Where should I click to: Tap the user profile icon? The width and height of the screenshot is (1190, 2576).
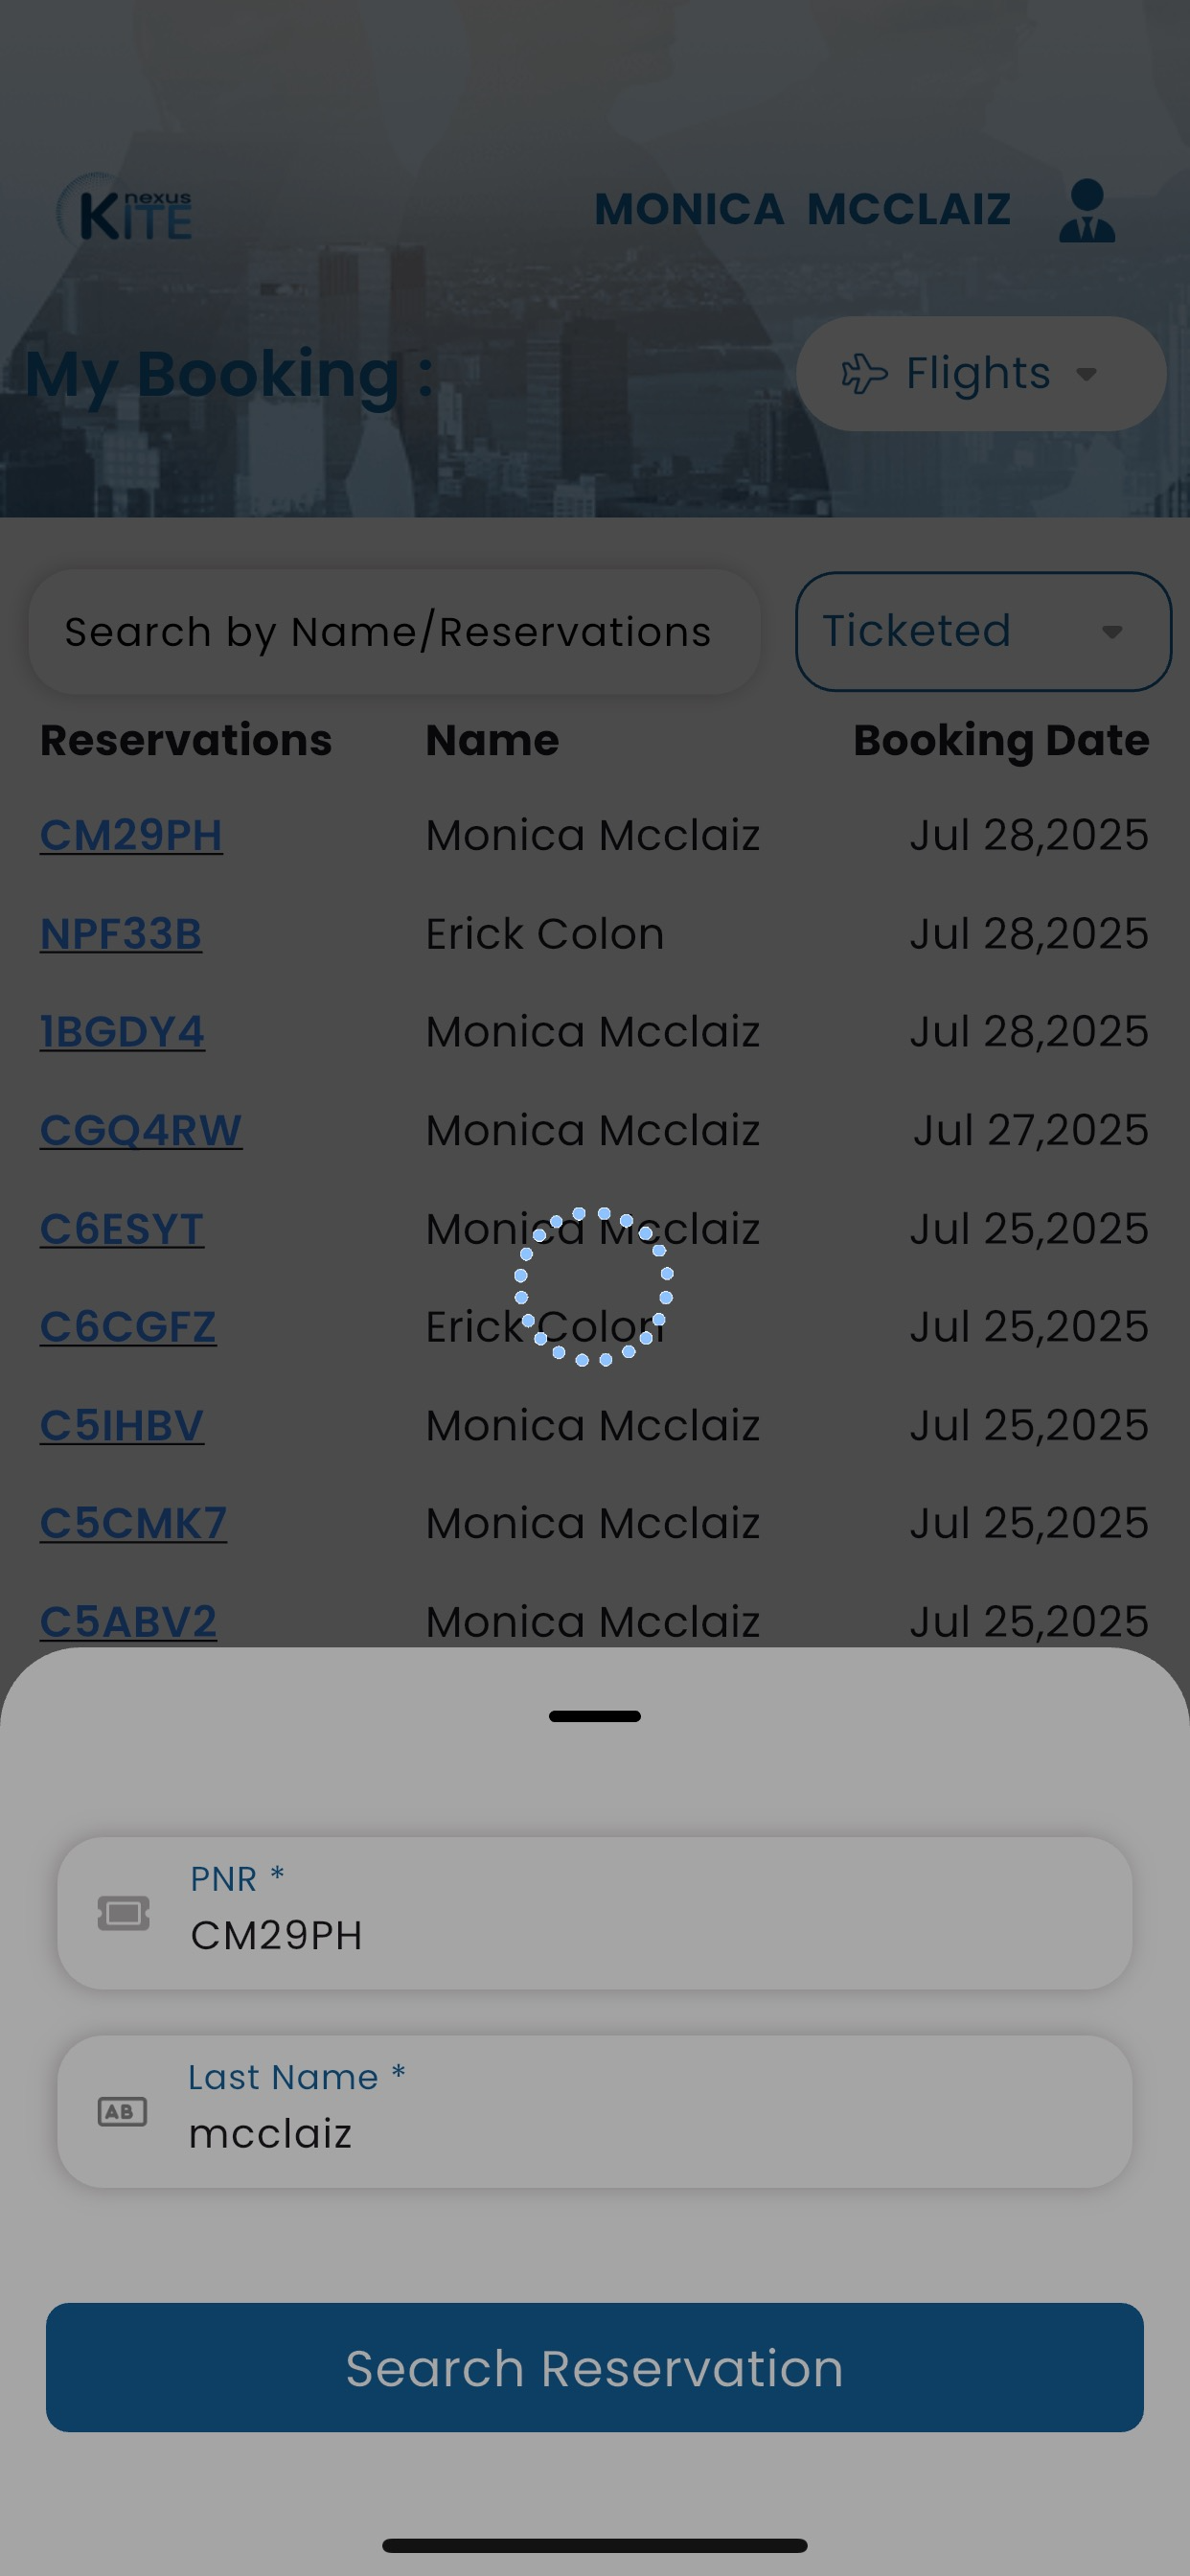[x=1086, y=210]
